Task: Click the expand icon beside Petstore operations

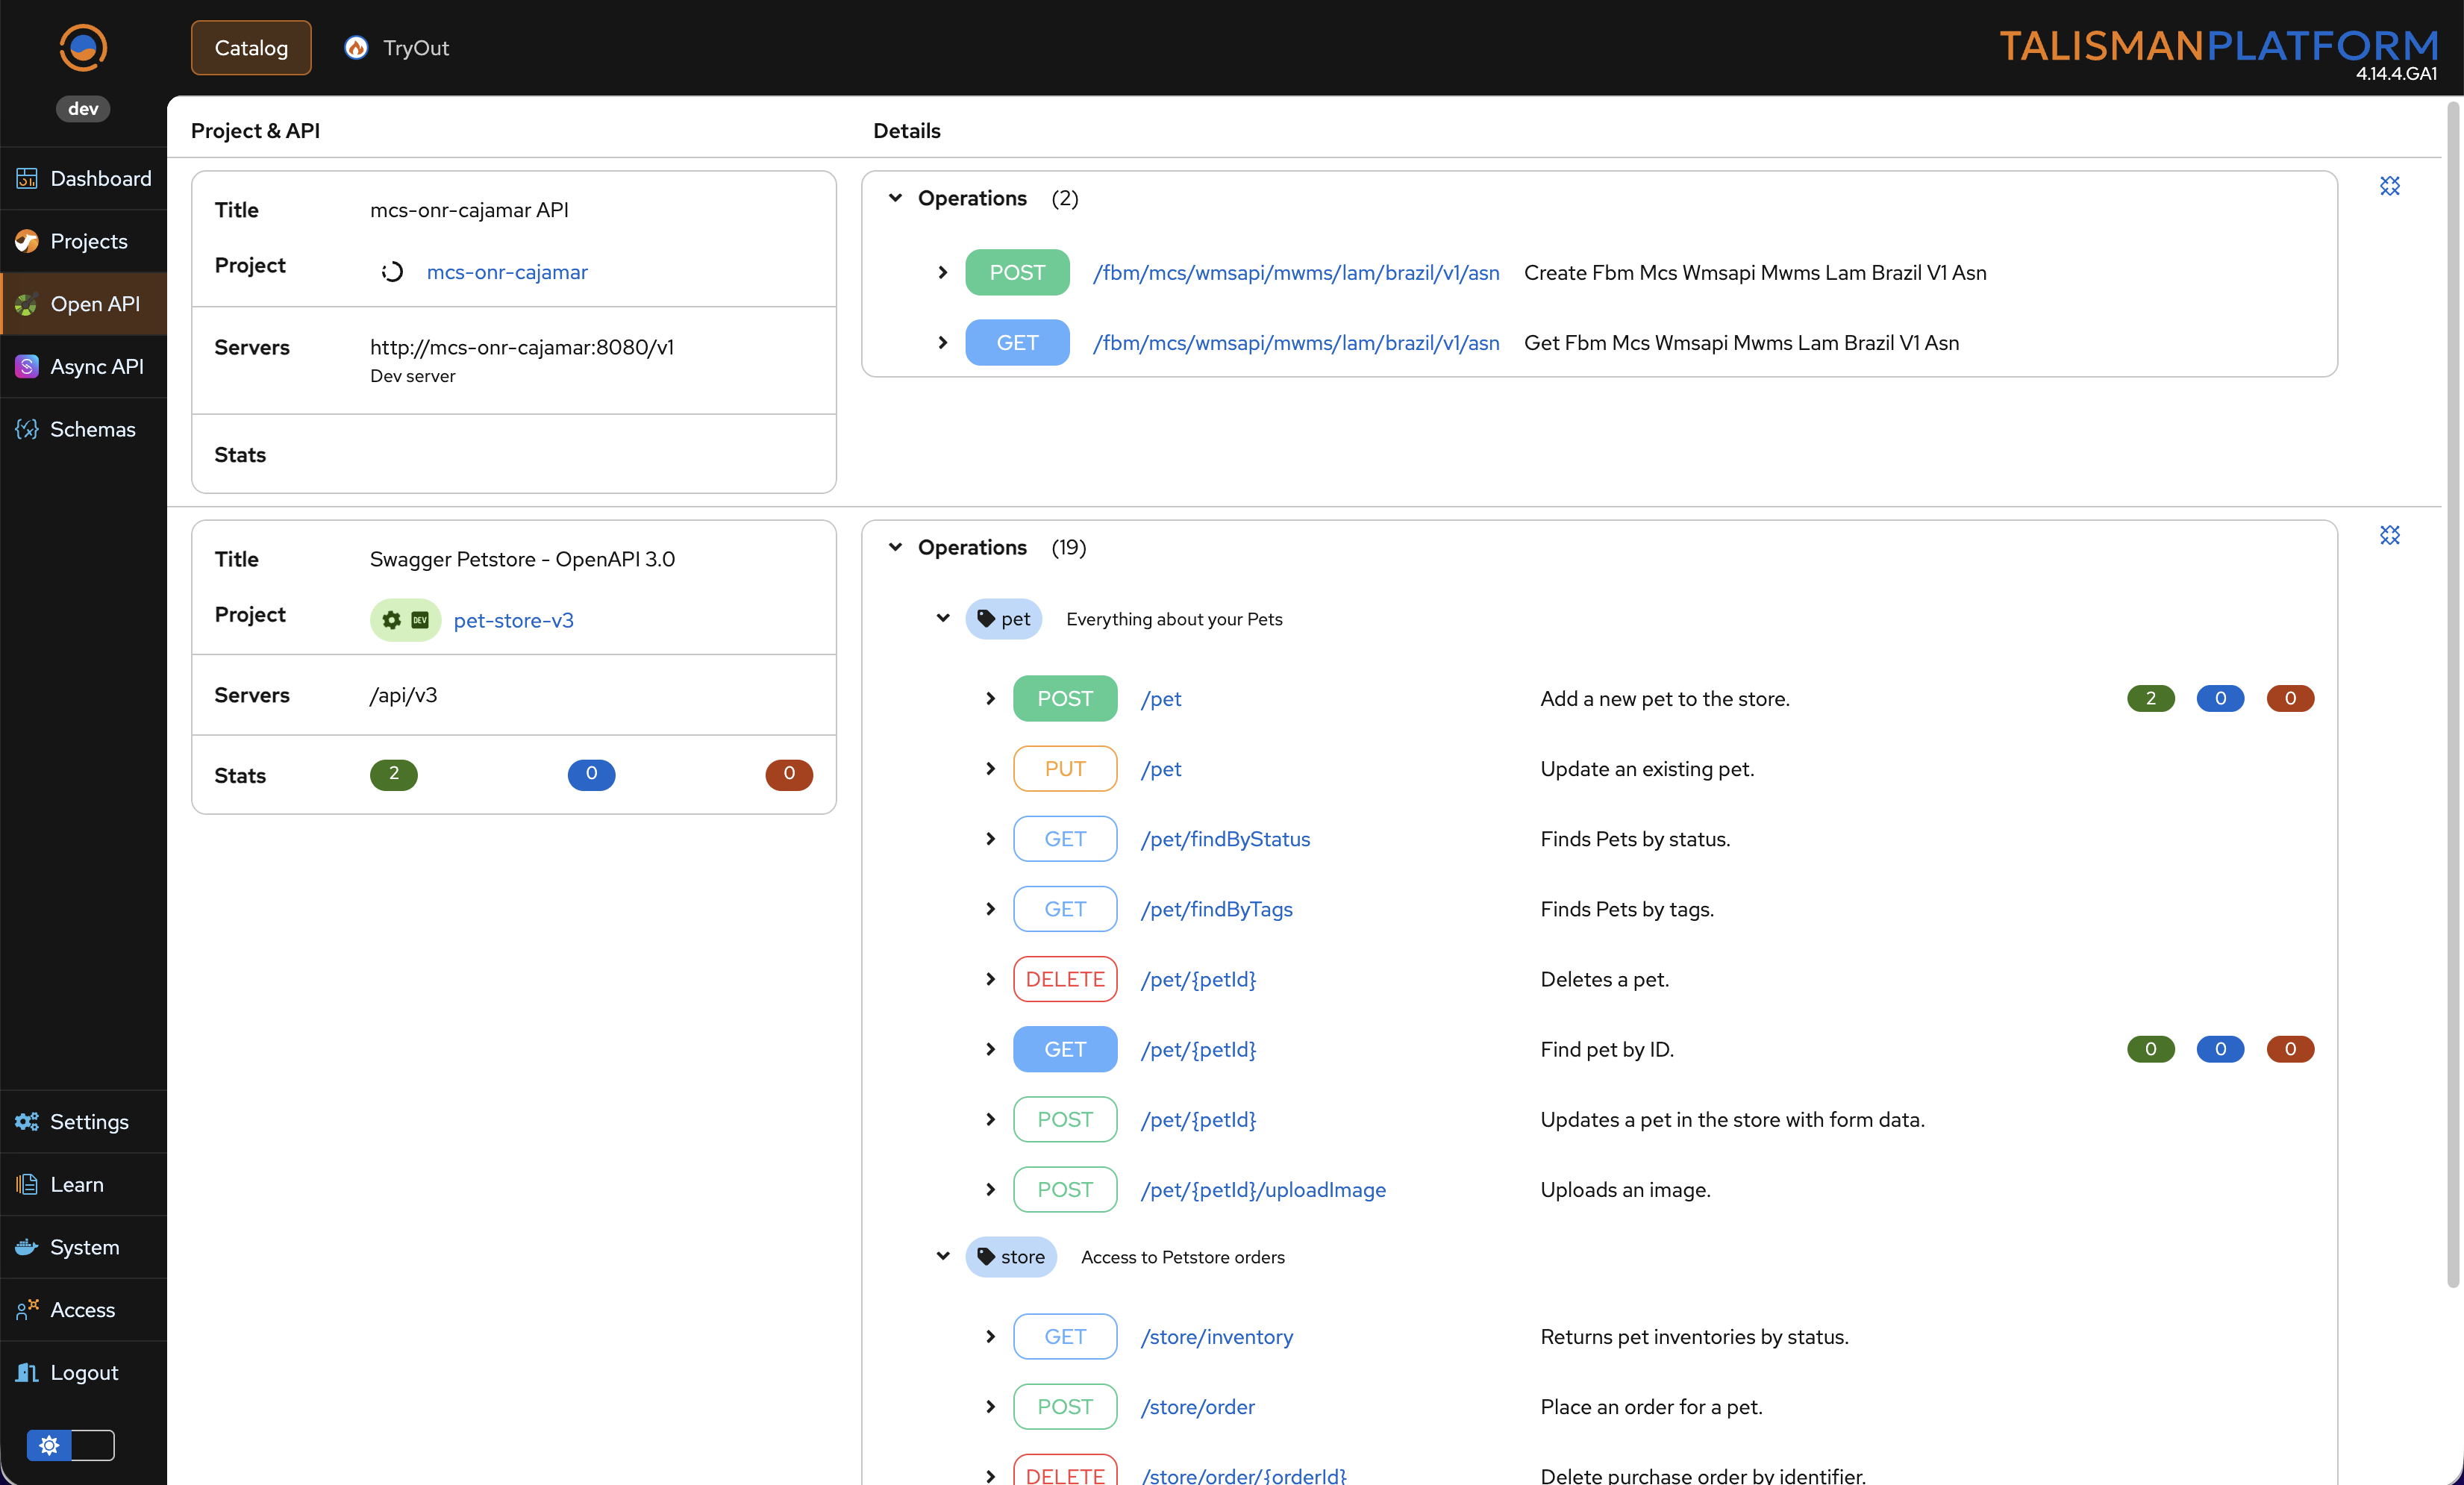Action: pyautogui.click(x=2389, y=536)
